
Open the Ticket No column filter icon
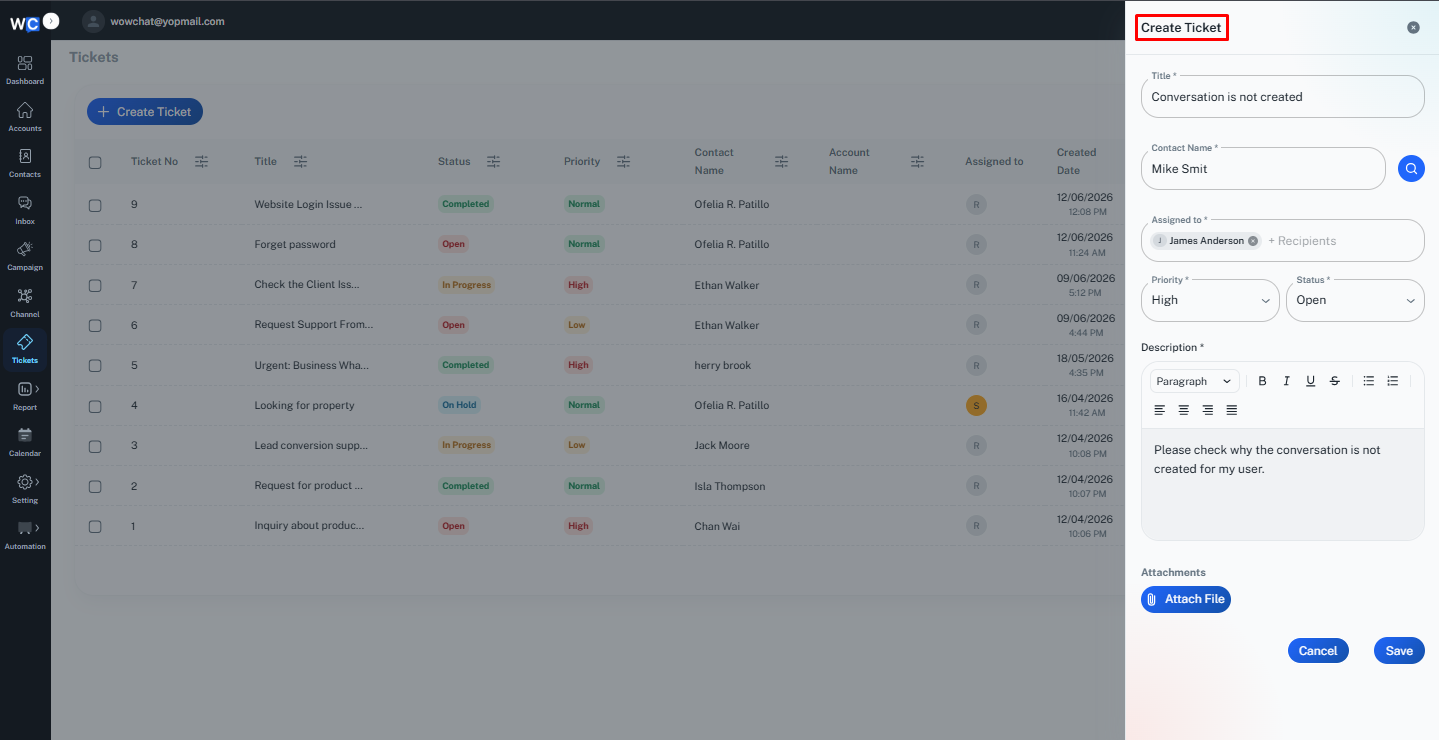[201, 161]
